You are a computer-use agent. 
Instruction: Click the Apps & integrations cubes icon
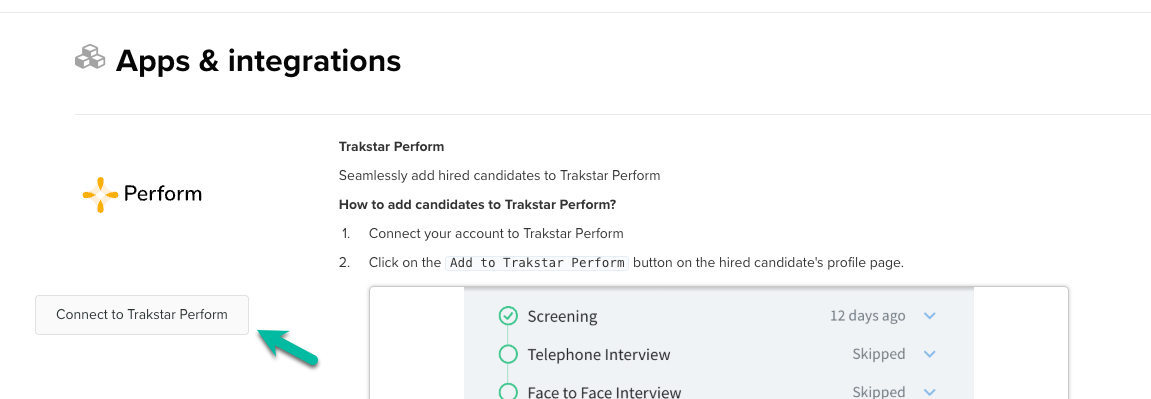[90, 58]
